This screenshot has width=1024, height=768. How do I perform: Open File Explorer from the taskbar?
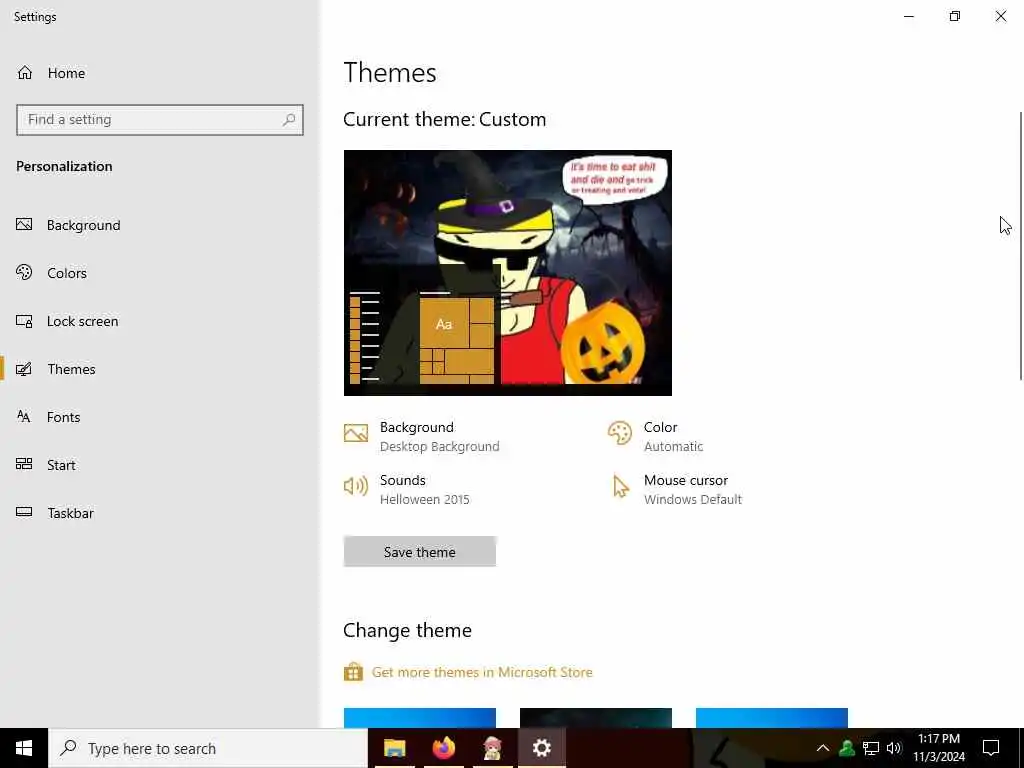[394, 748]
